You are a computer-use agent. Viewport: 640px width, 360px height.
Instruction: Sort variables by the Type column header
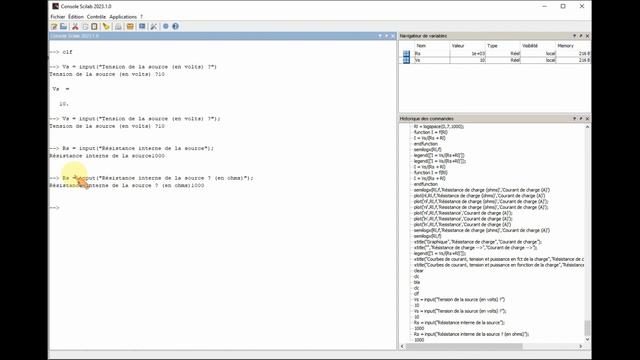click(503, 46)
